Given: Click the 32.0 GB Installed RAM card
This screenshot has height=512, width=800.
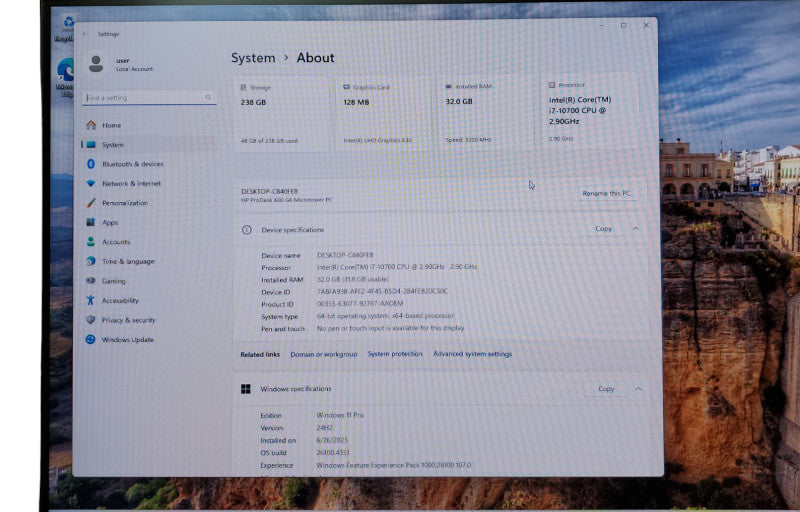Looking at the screenshot, I should 487,113.
